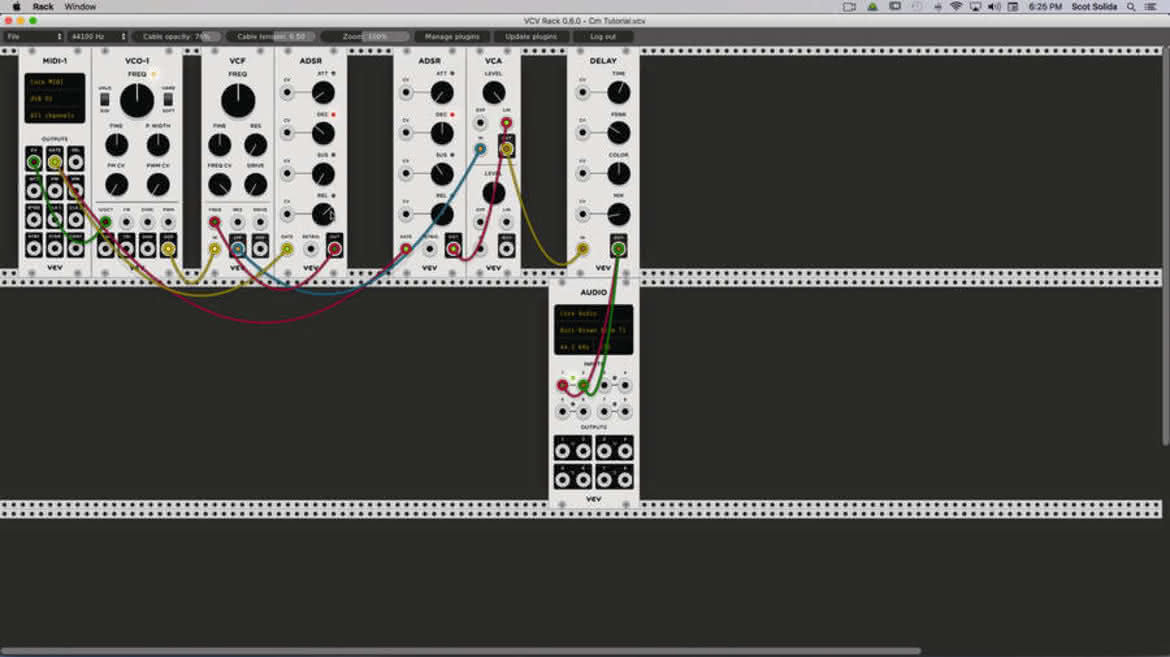Click the upper VCA OUT jack
The height and width of the screenshot is (657, 1170).
point(507,149)
